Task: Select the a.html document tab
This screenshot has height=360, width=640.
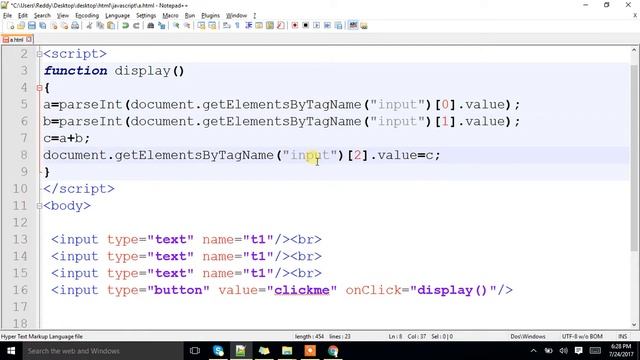Action: pos(16,40)
